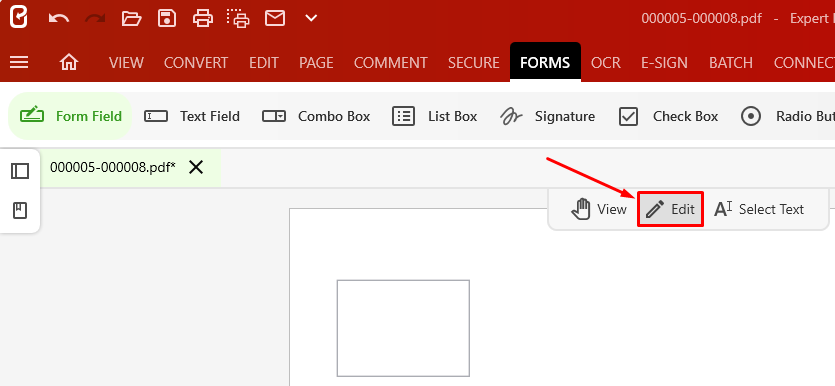Open the hamburger main menu
This screenshot has height=386, width=835.
tap(19, 62)
